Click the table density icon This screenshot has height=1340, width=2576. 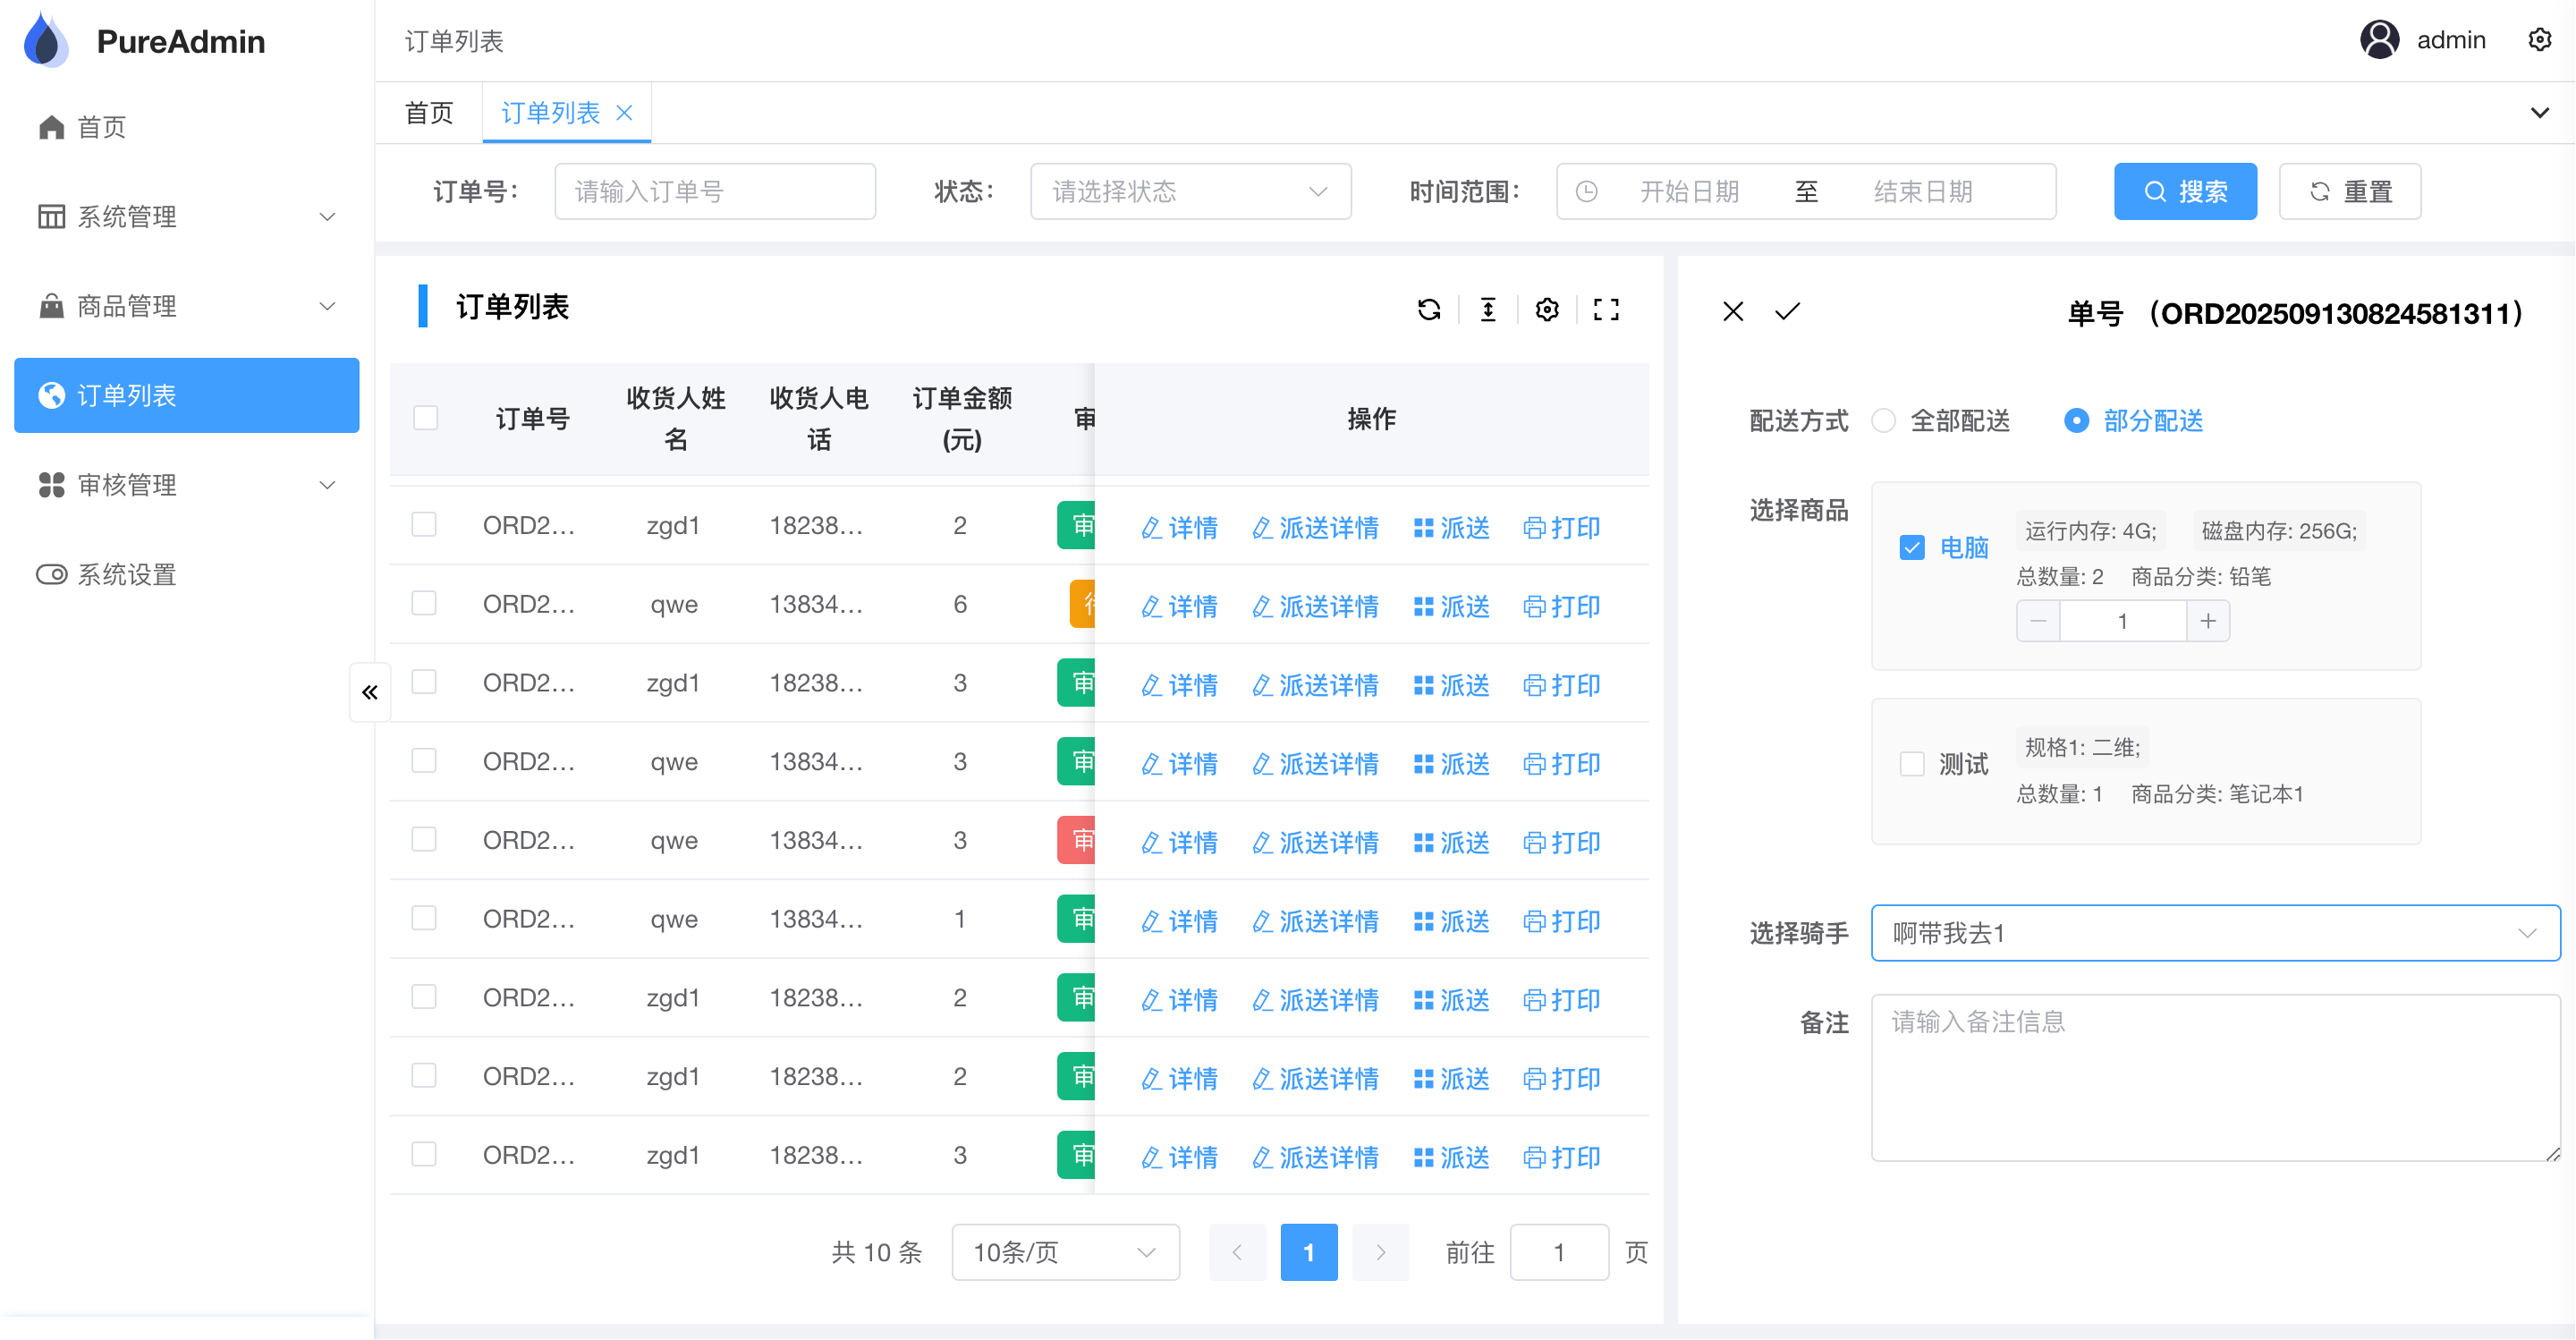pos(1488,310)
